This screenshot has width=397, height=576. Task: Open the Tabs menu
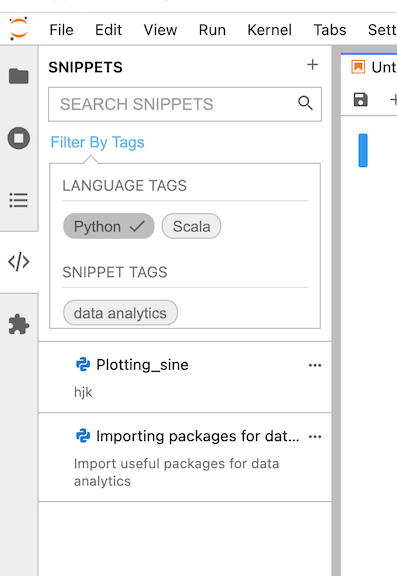pyautogui.click(x=330, y=30)
